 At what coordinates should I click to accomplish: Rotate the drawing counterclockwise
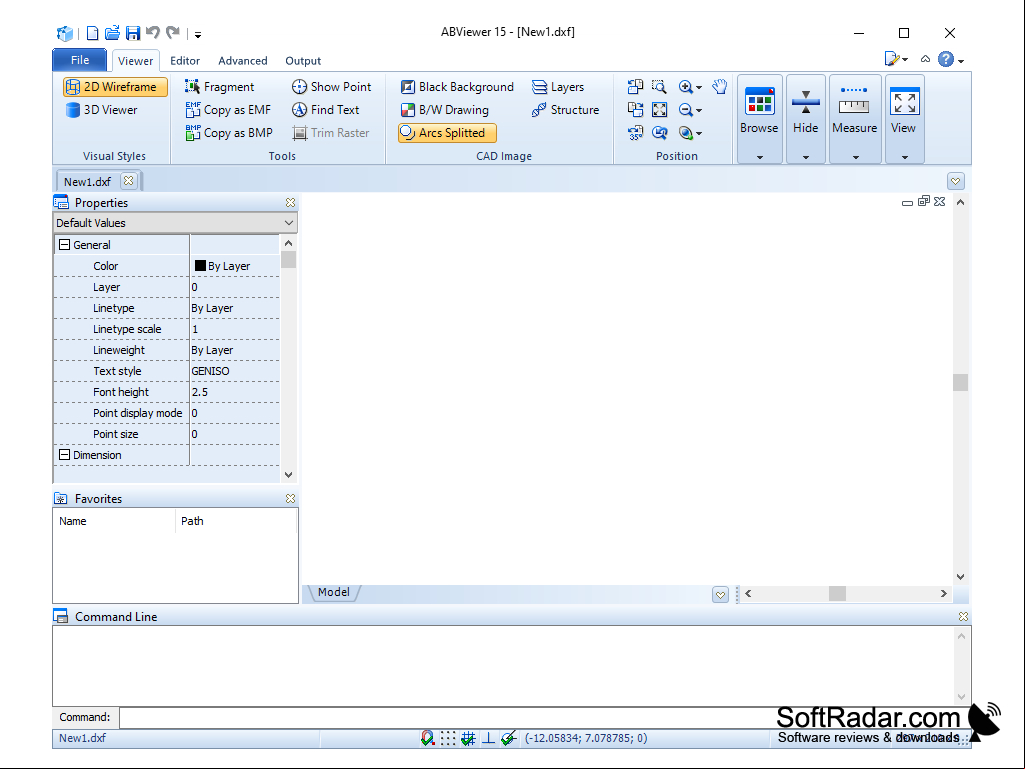coord(635,86)
